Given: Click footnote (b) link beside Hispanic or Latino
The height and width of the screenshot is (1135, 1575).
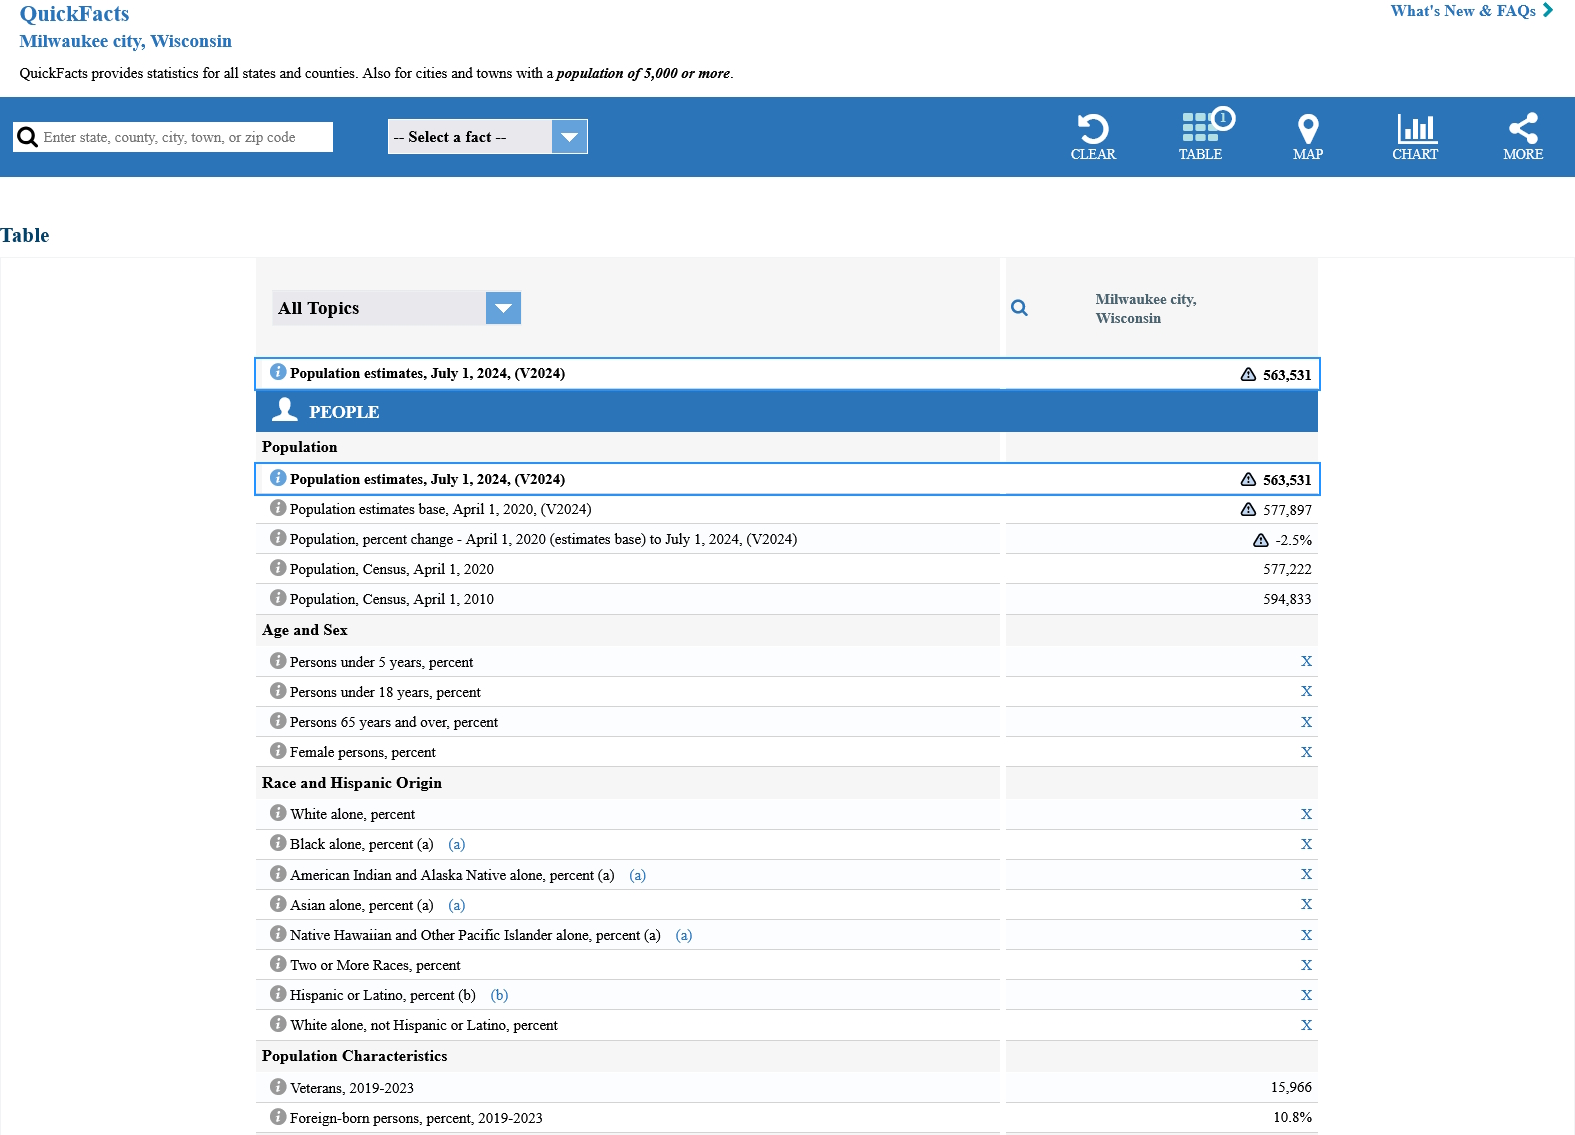Looking at the screenshot, I should pyautogui.click(x=500, y=996).
